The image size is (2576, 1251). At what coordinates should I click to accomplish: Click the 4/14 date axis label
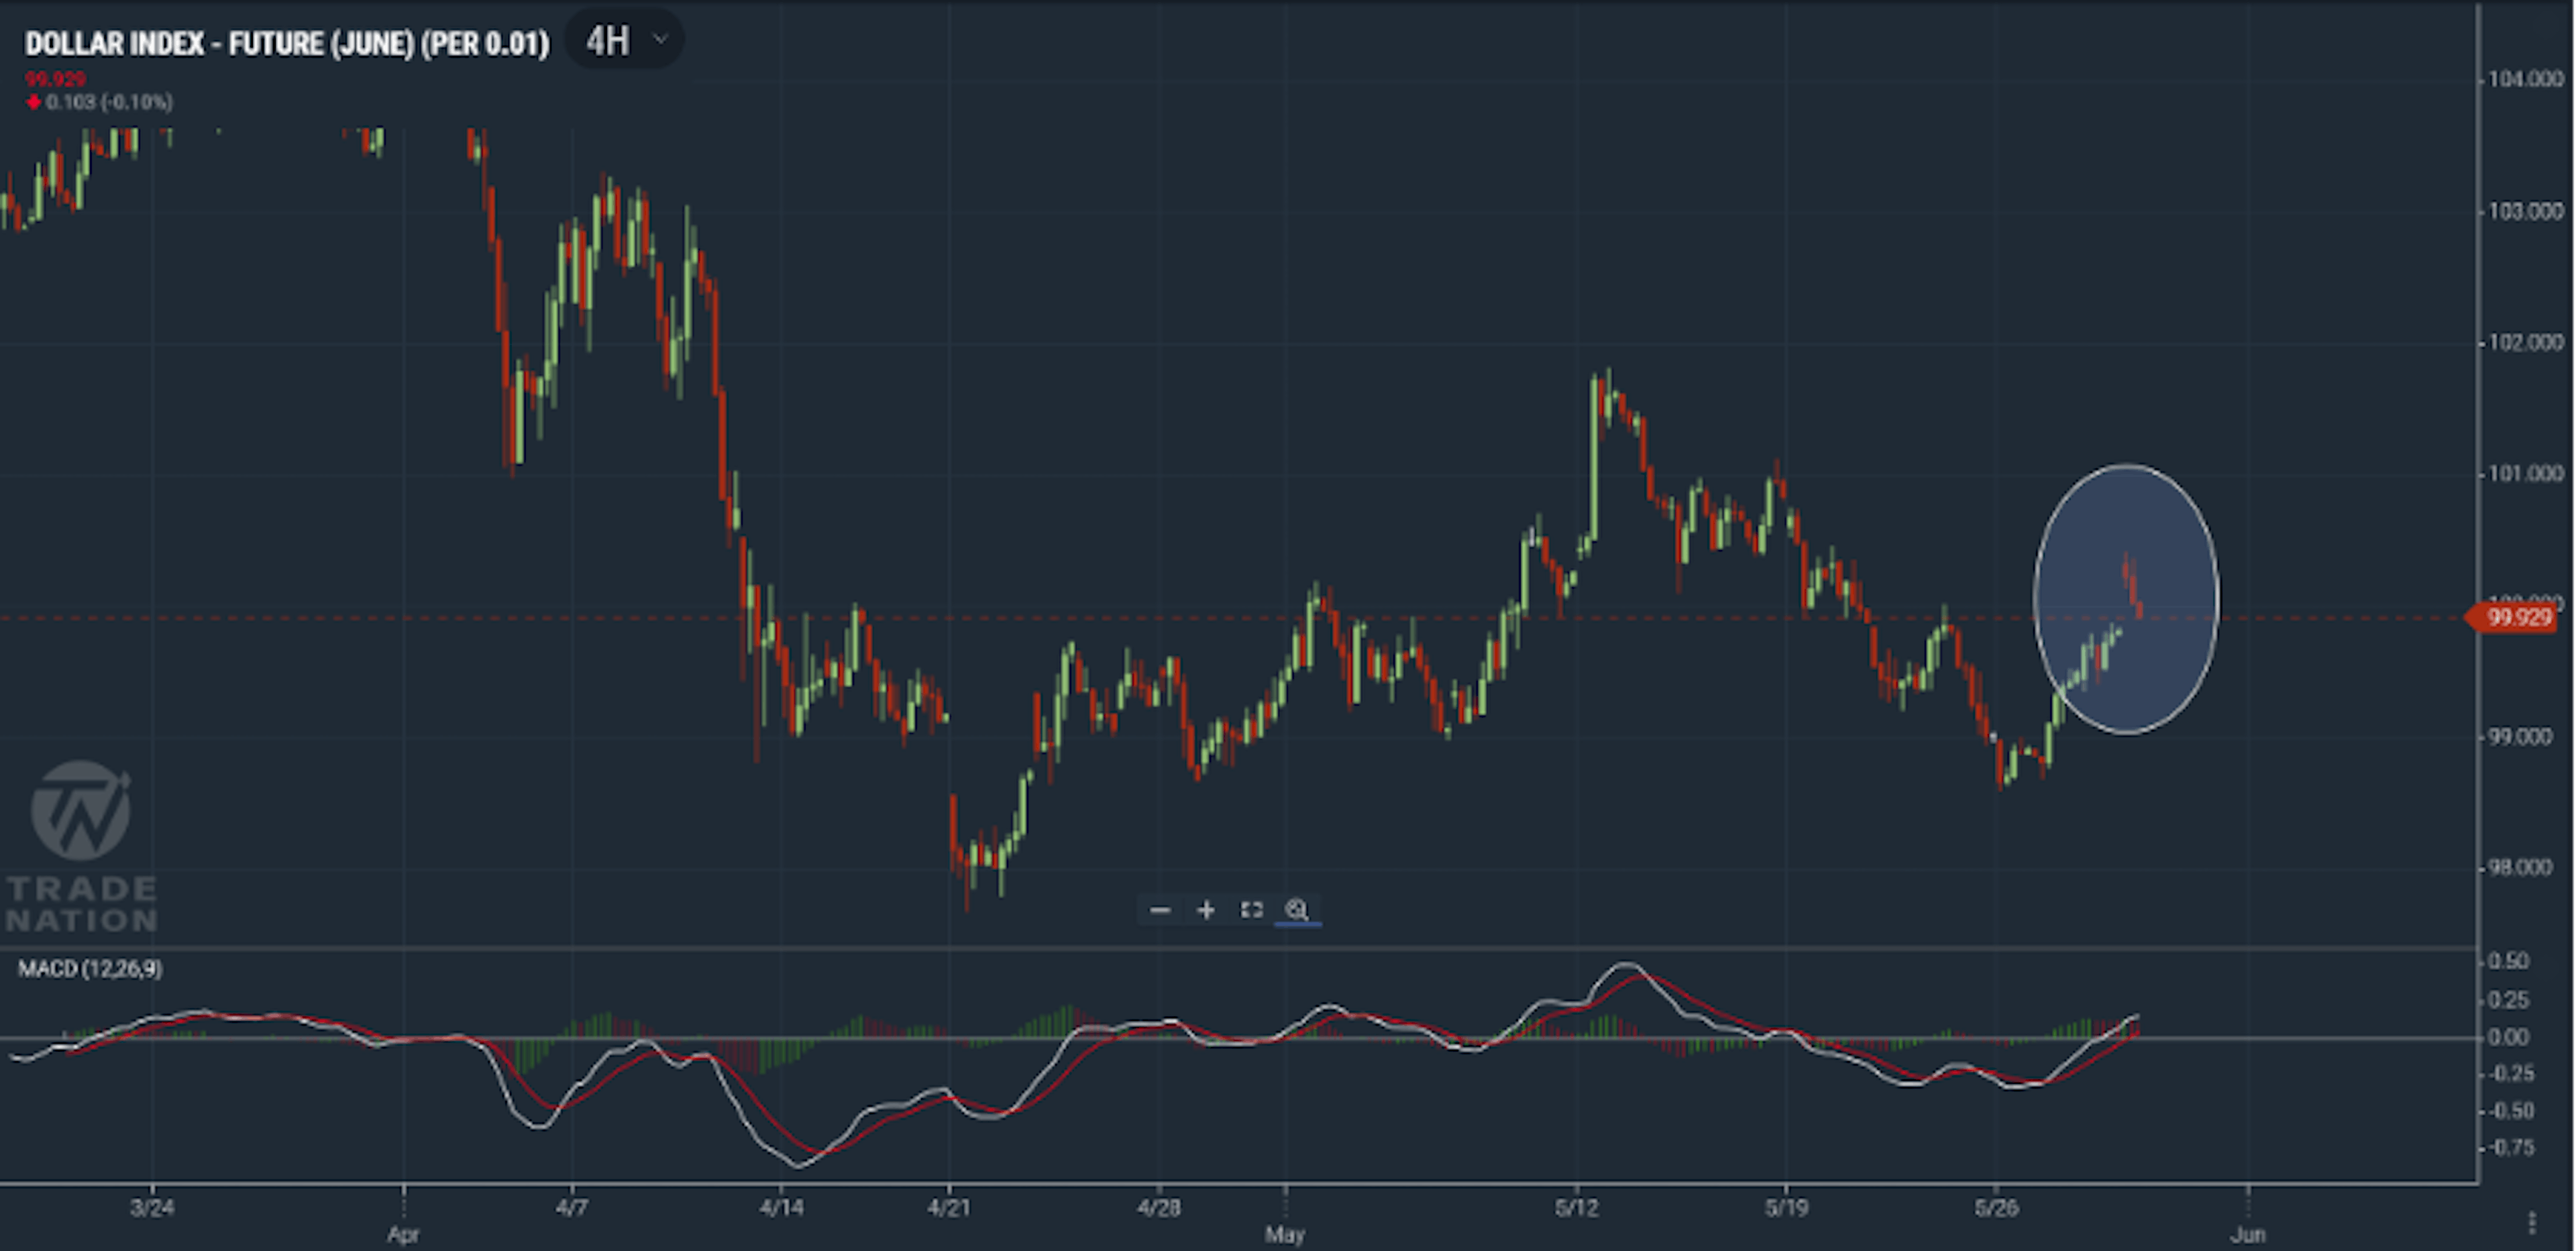(x=781, y=1207)
